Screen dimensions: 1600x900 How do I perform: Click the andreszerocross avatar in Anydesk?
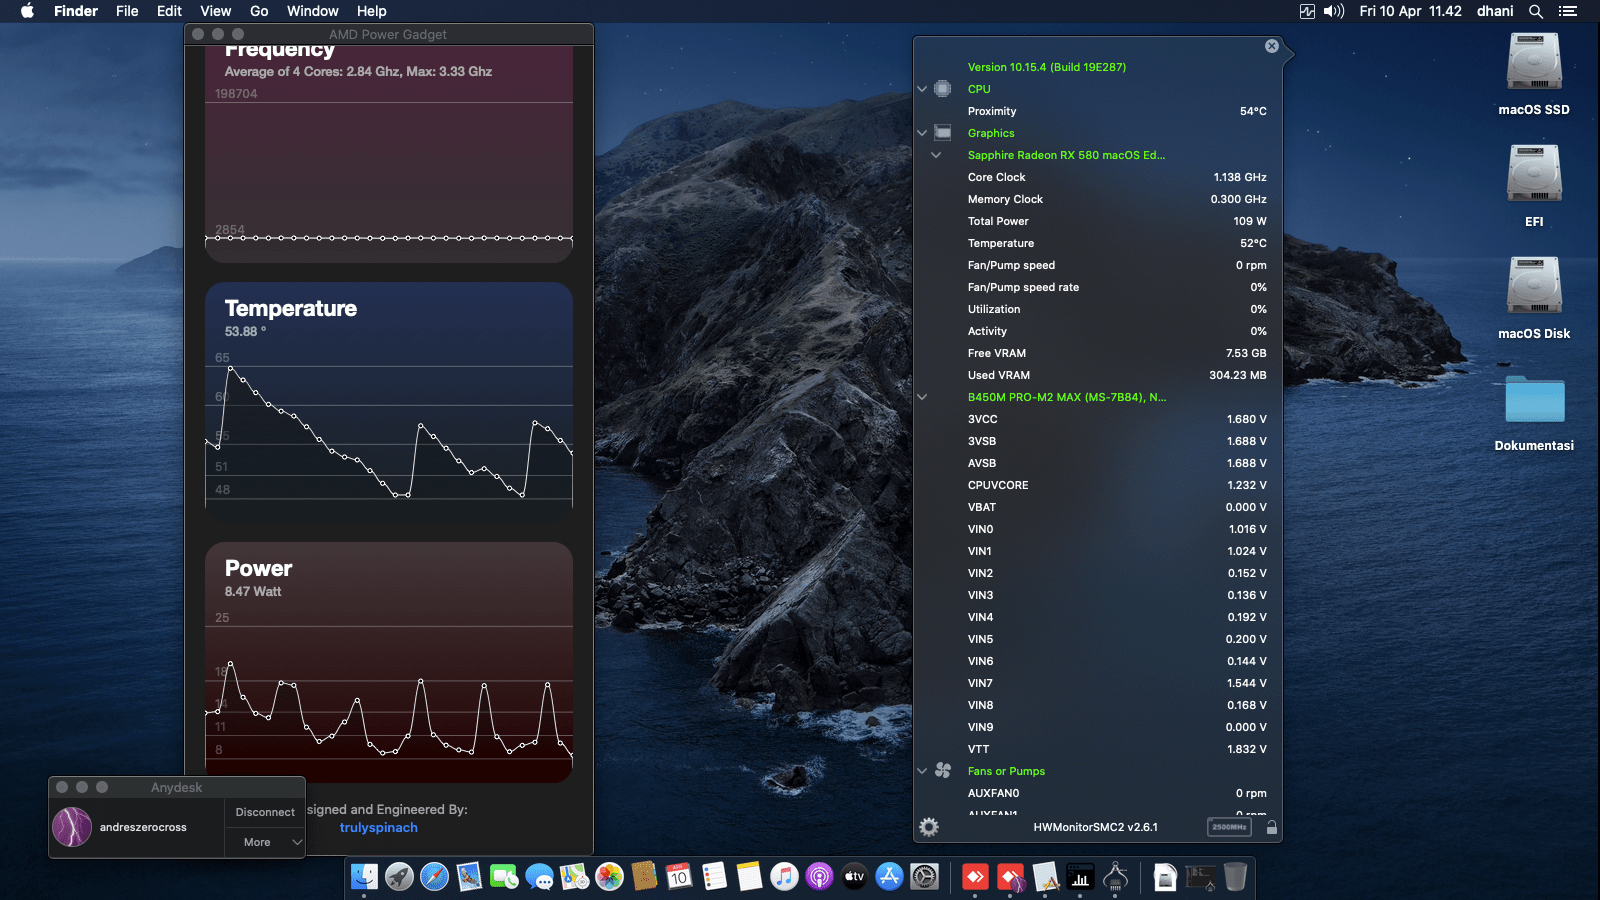(72, 827)
